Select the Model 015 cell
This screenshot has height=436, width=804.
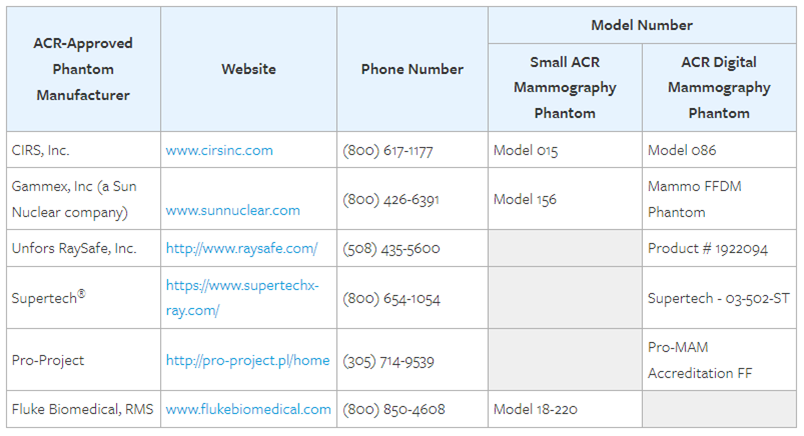point(525,150)
